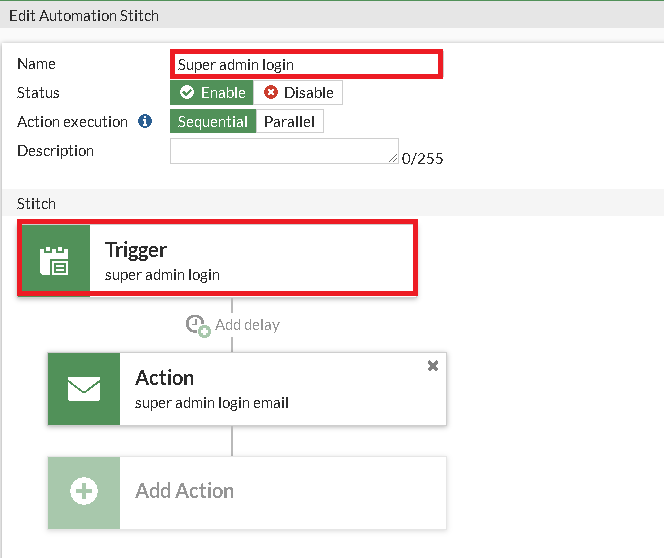Open the super admin login email Action

(280, 389)
